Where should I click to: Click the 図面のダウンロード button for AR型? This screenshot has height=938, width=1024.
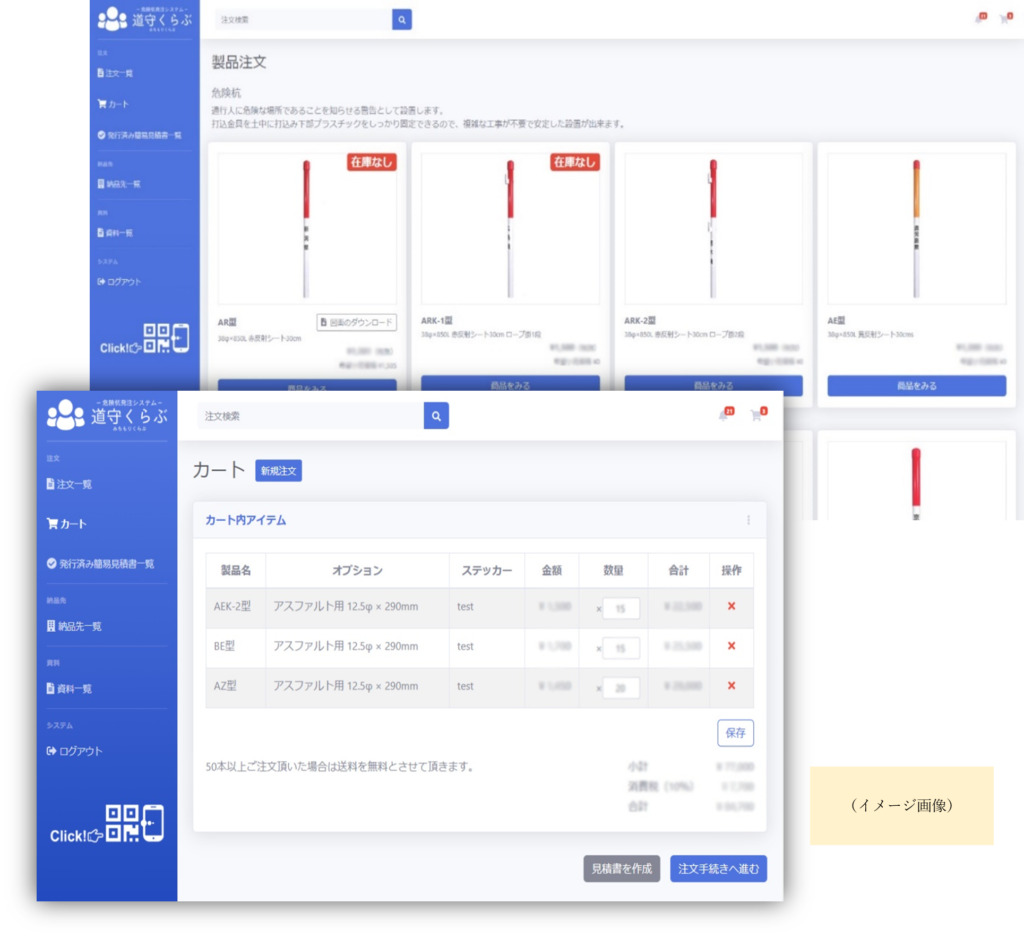coord(357,322)
